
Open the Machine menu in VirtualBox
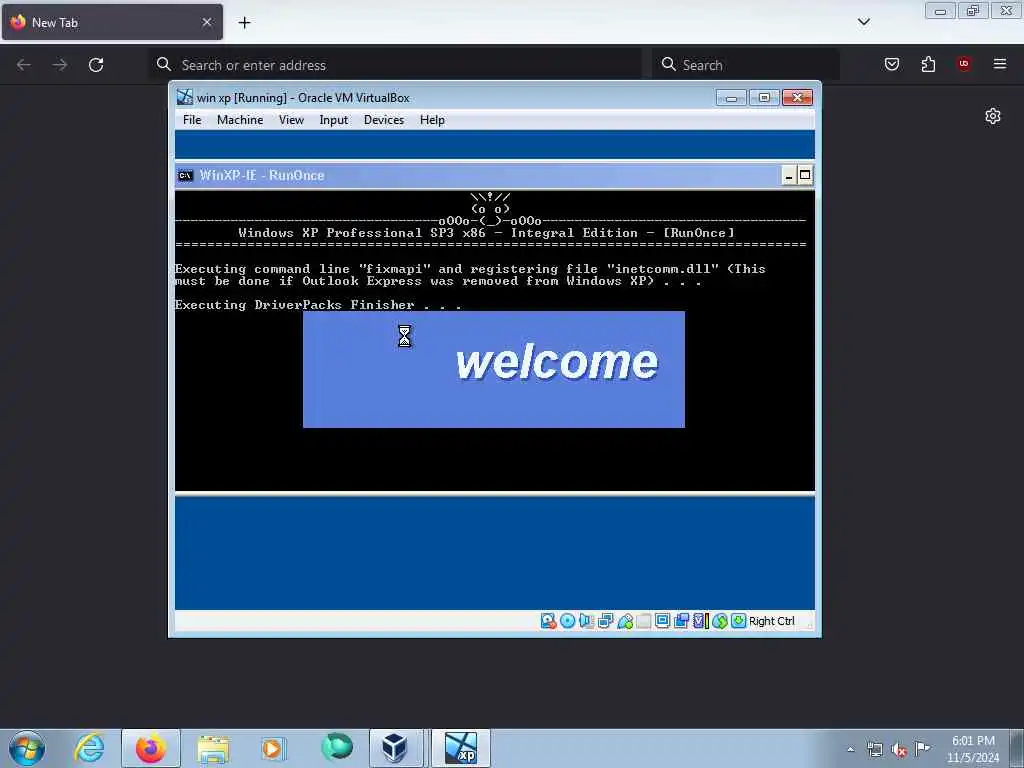point(240,120)
